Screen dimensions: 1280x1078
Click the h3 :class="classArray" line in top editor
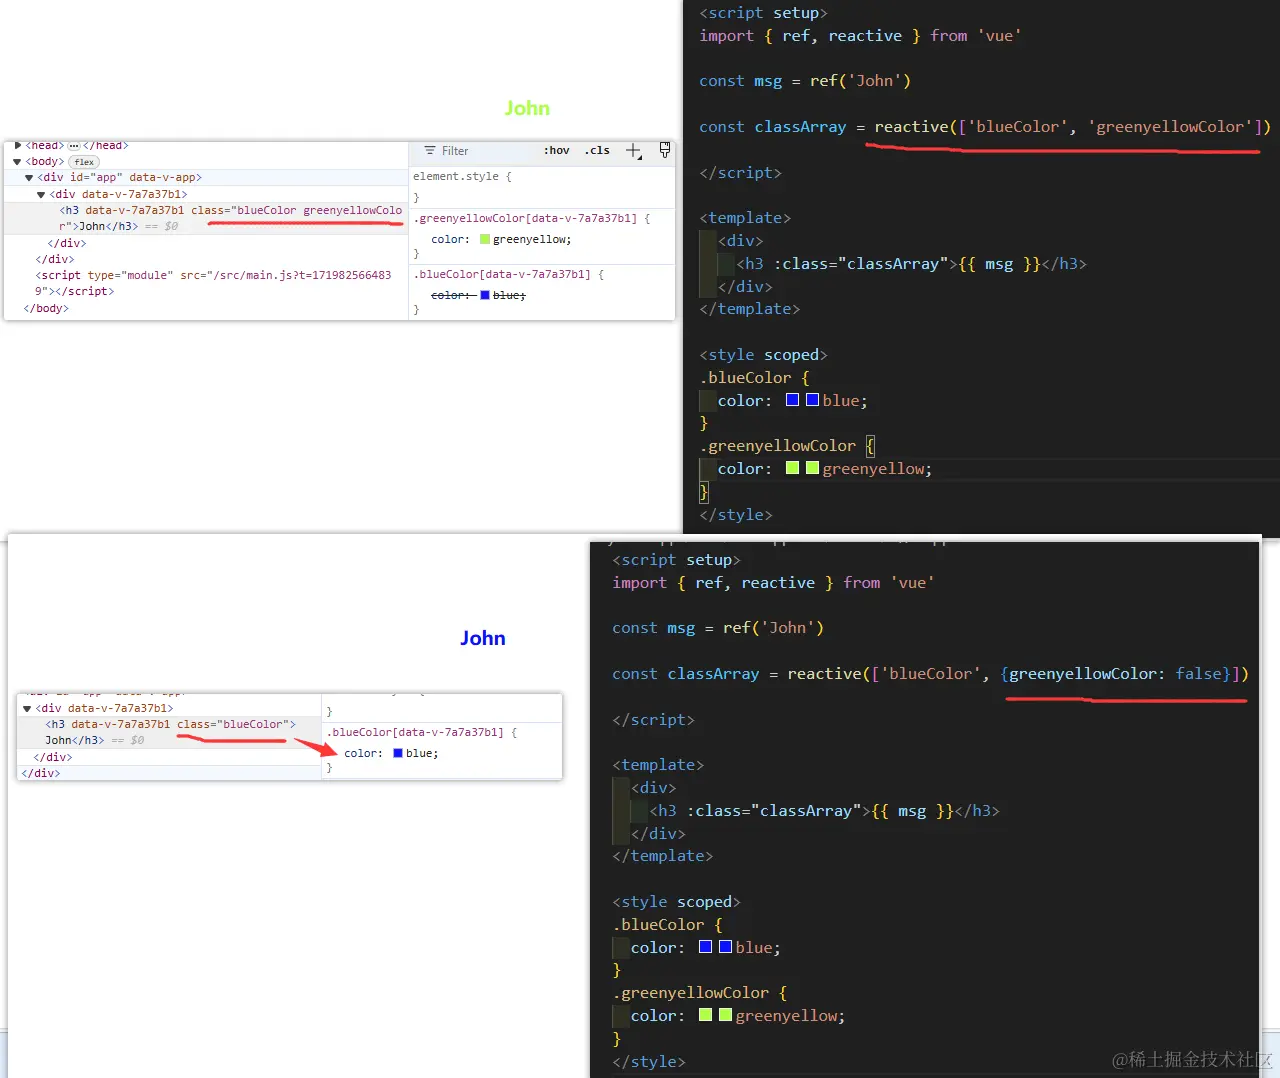(x=911, y=264)
